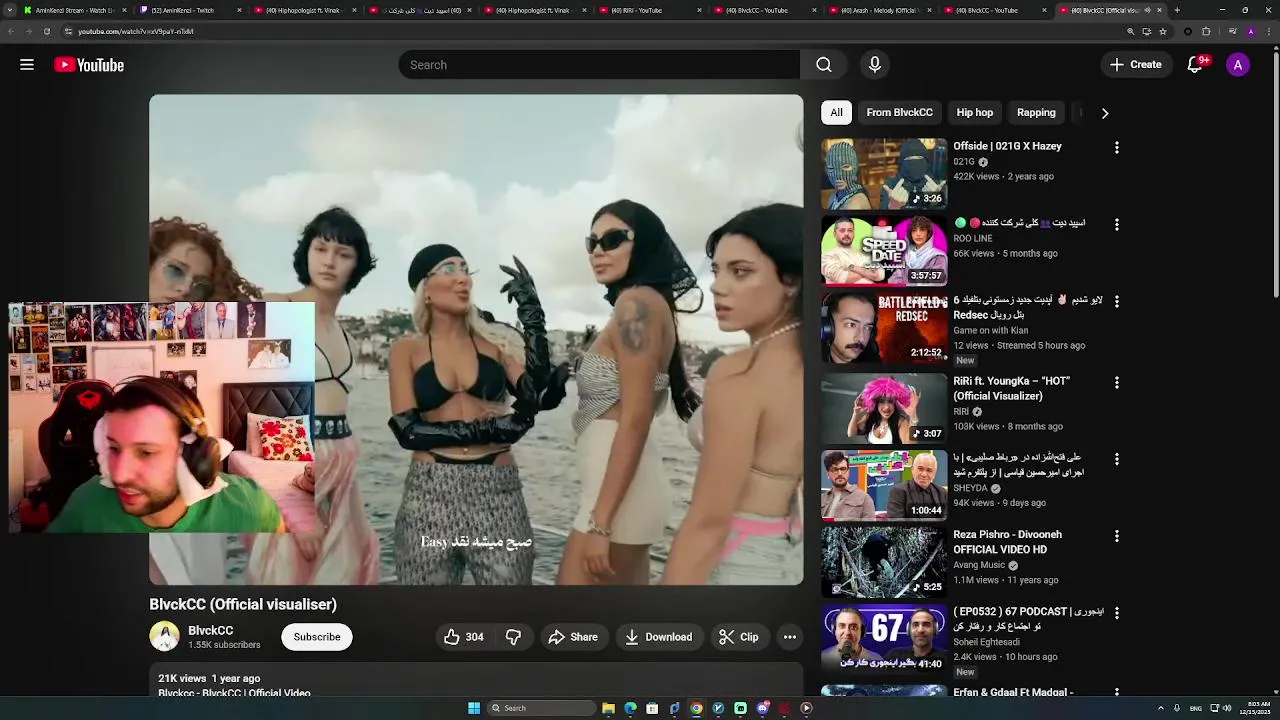Screen dimensions: 1280x720
Task: Open options for Battlefield Redsec video
Action: click(x=1117, y=301)
